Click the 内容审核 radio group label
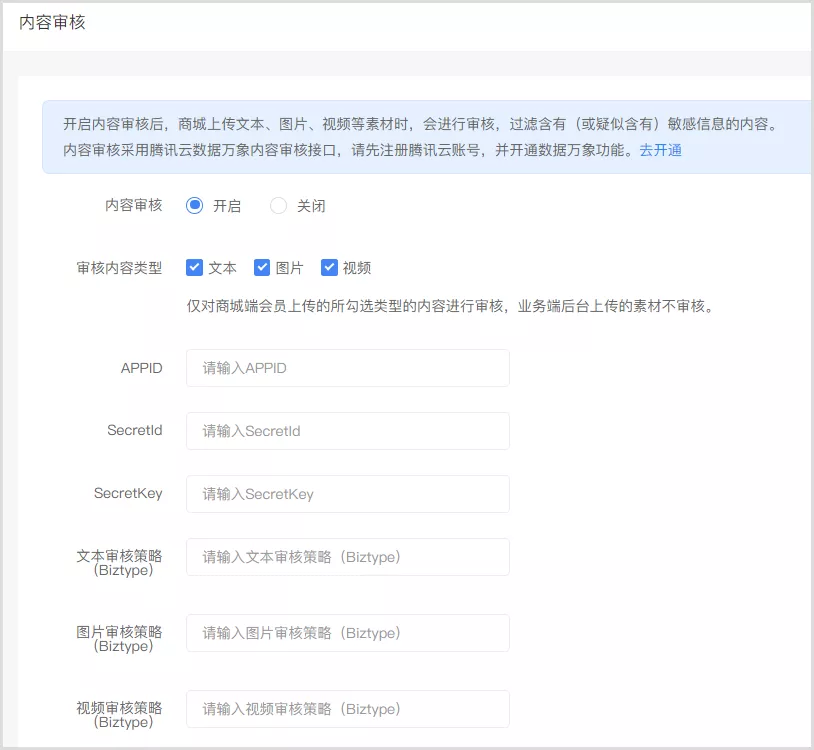The image size is (814, 750). (134, 206)
